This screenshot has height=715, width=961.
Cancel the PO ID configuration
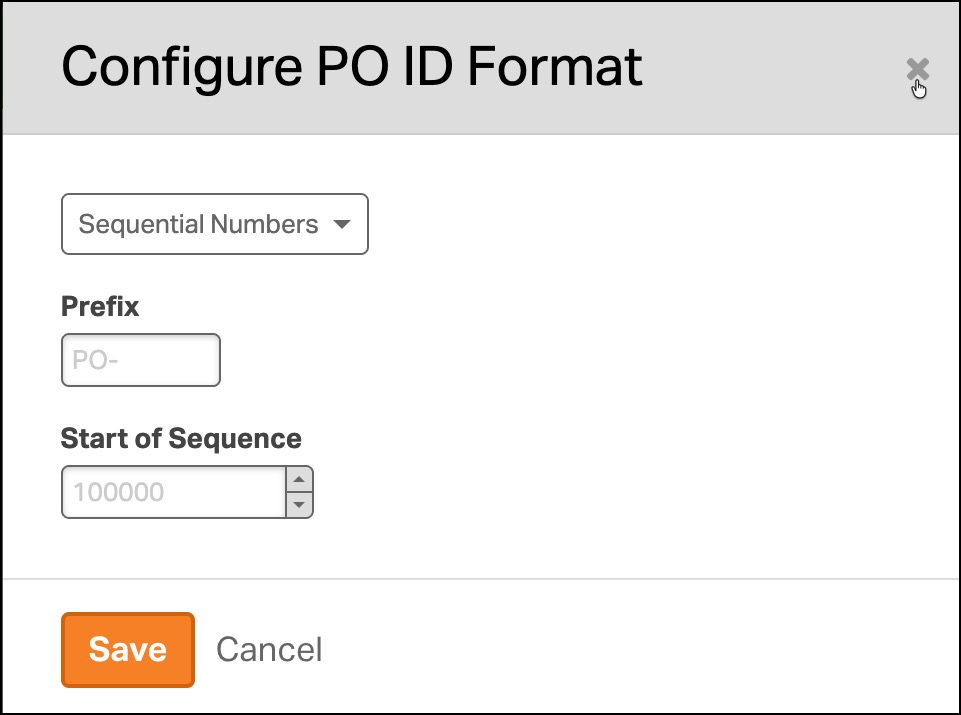(269, 649)
